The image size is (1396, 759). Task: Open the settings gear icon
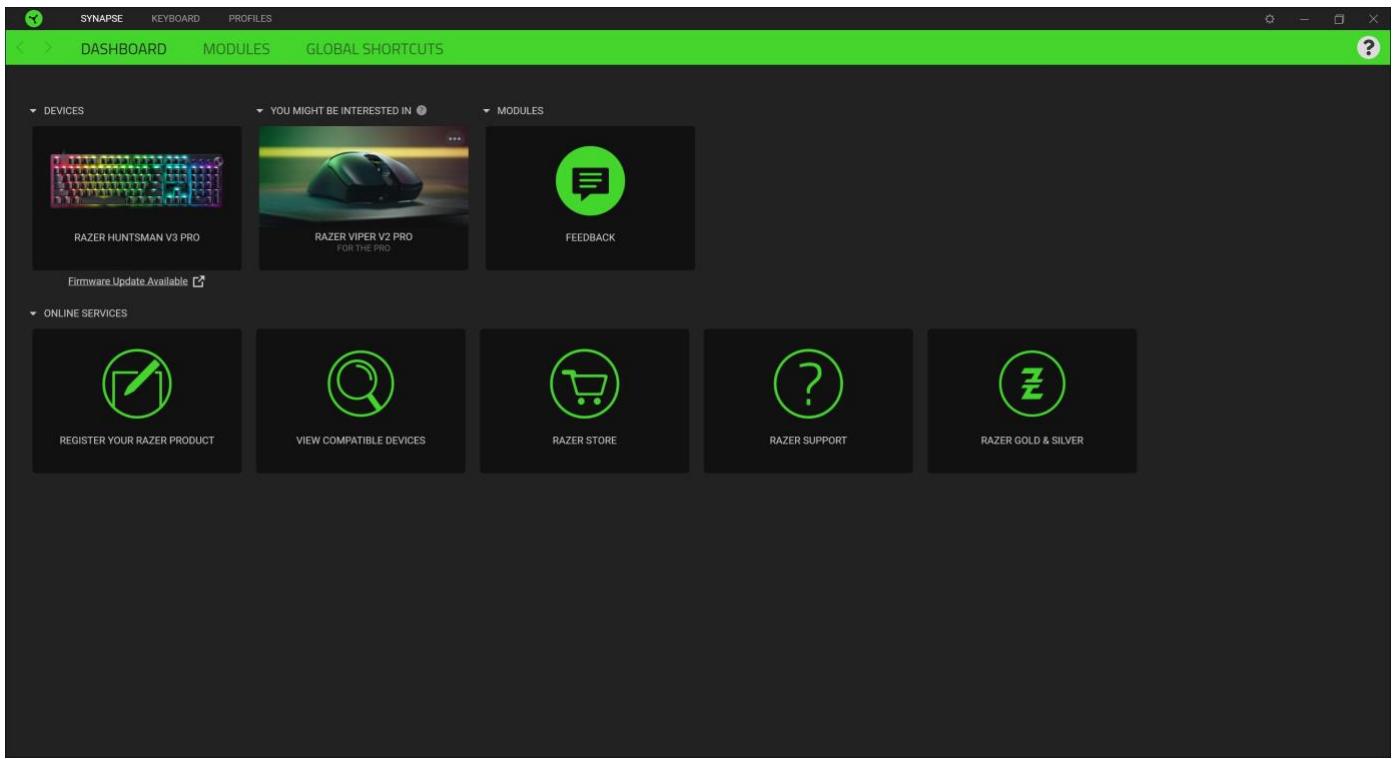[1269, 19]
